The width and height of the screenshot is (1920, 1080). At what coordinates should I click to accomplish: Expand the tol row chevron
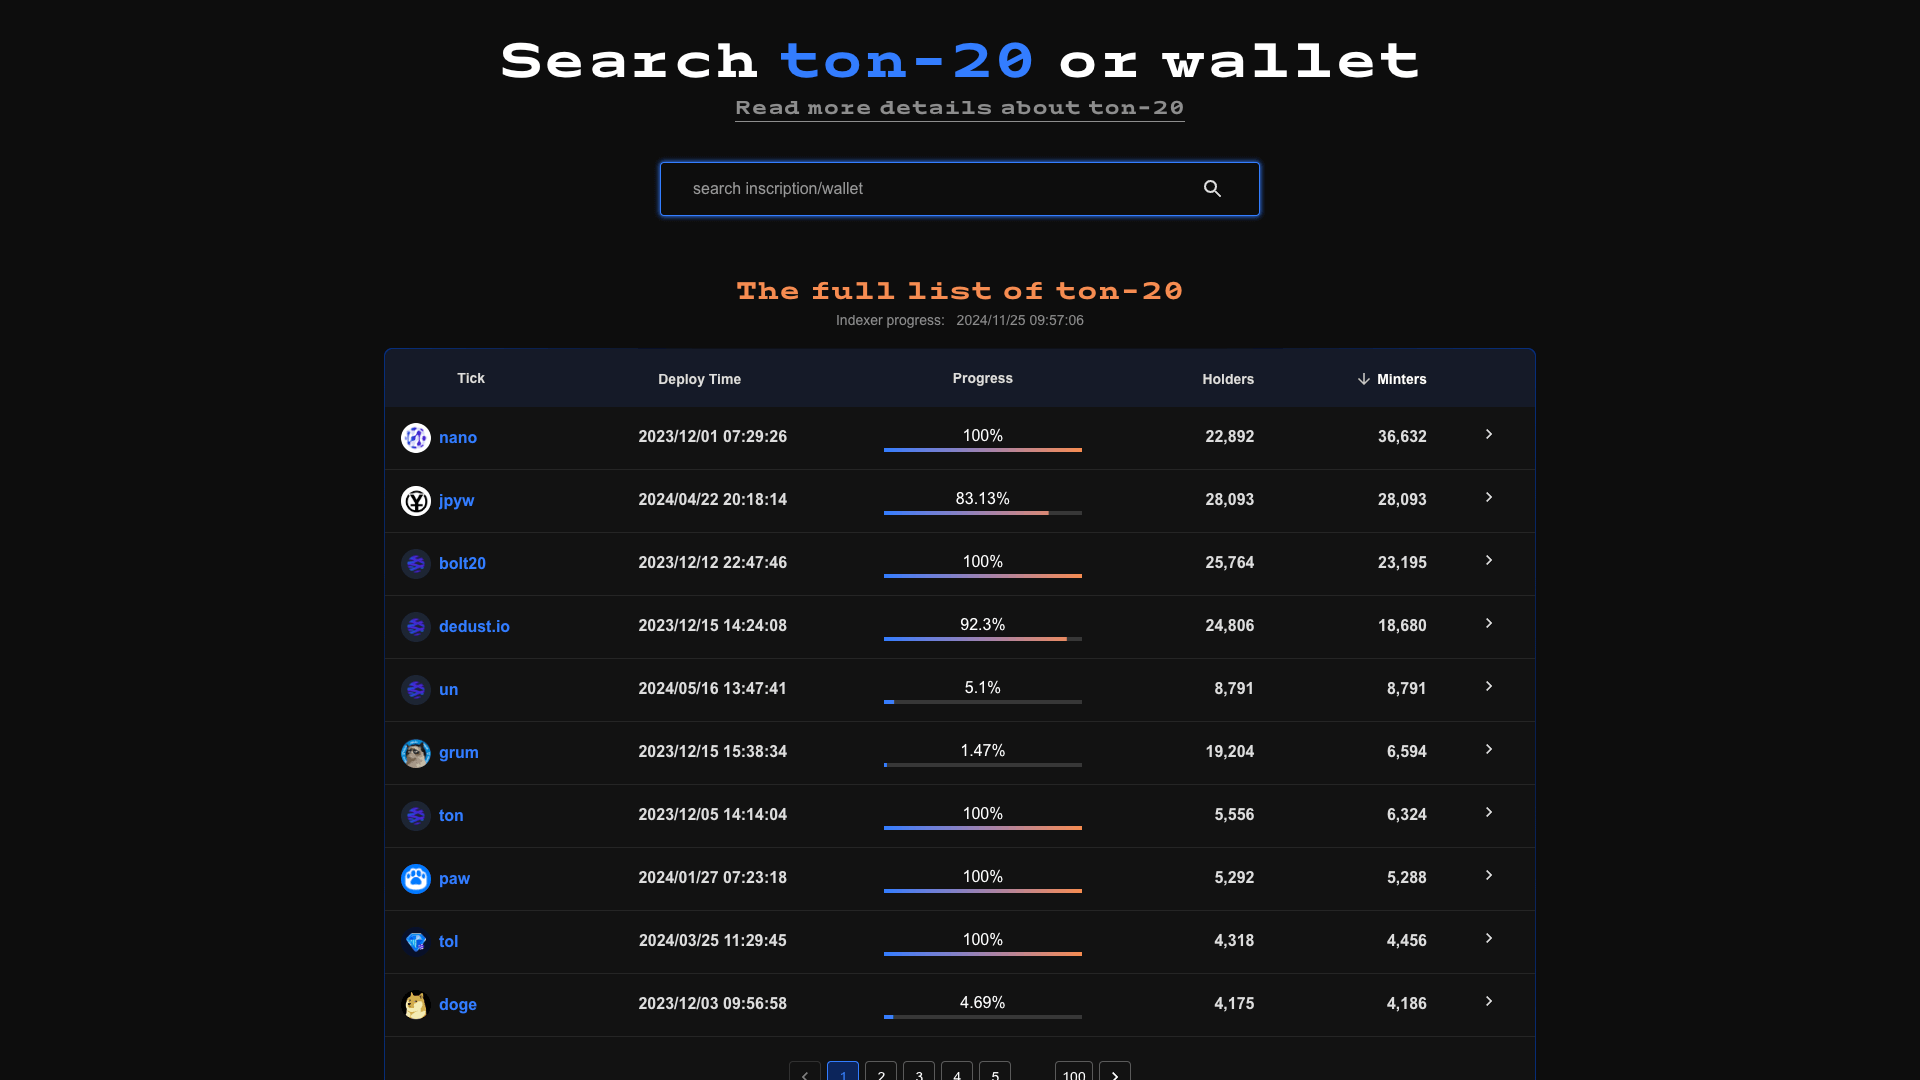coord(1489,938)
